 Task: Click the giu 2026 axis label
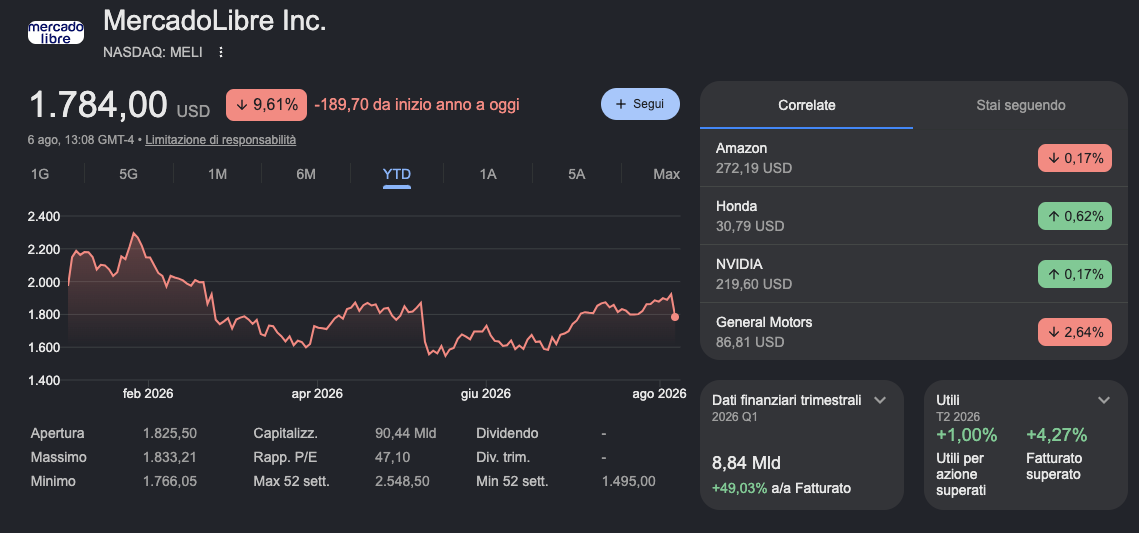[485, 394]
